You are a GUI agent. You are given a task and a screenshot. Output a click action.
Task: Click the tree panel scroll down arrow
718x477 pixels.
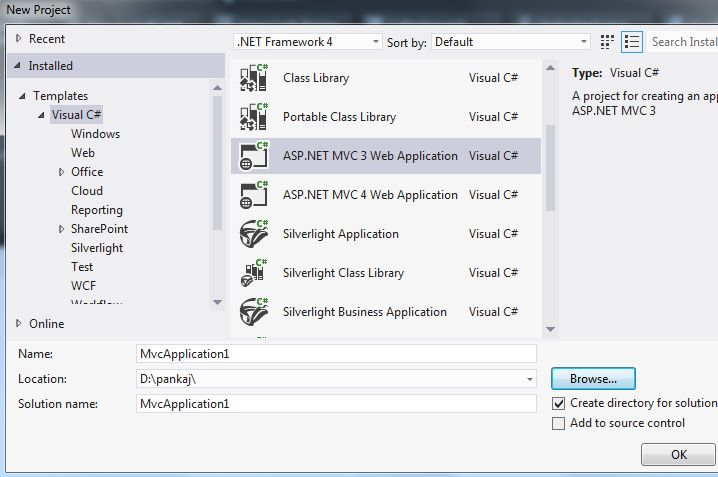click(x=218, y=303)
